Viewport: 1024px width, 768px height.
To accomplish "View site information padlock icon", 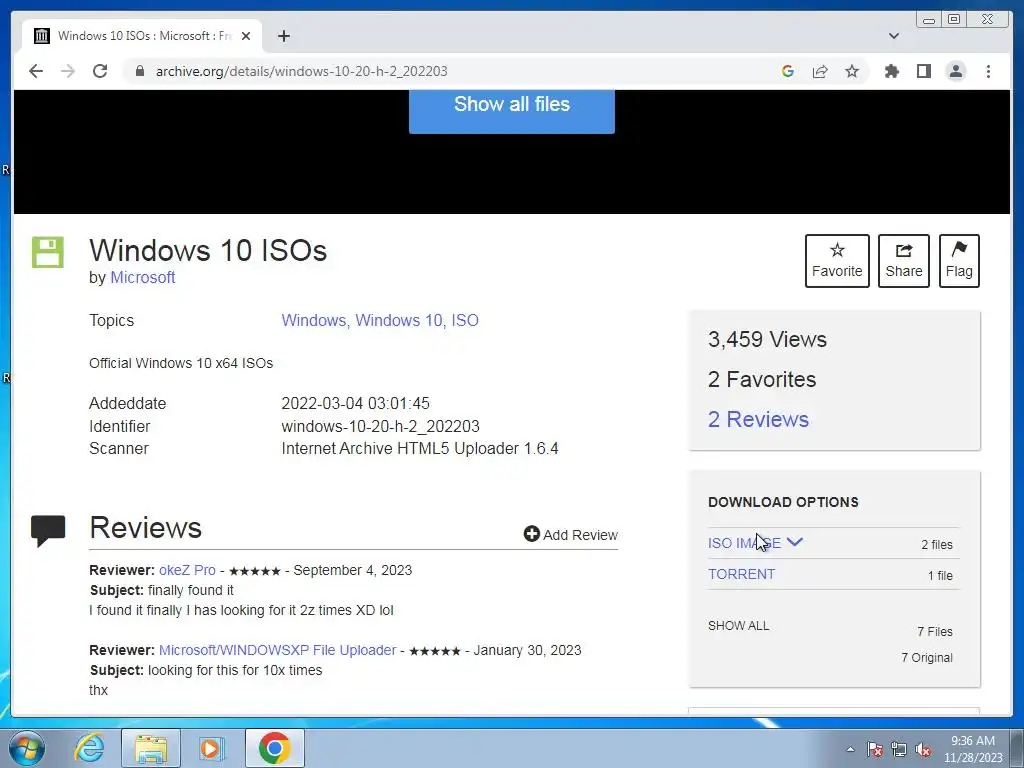I will (139, 71).
